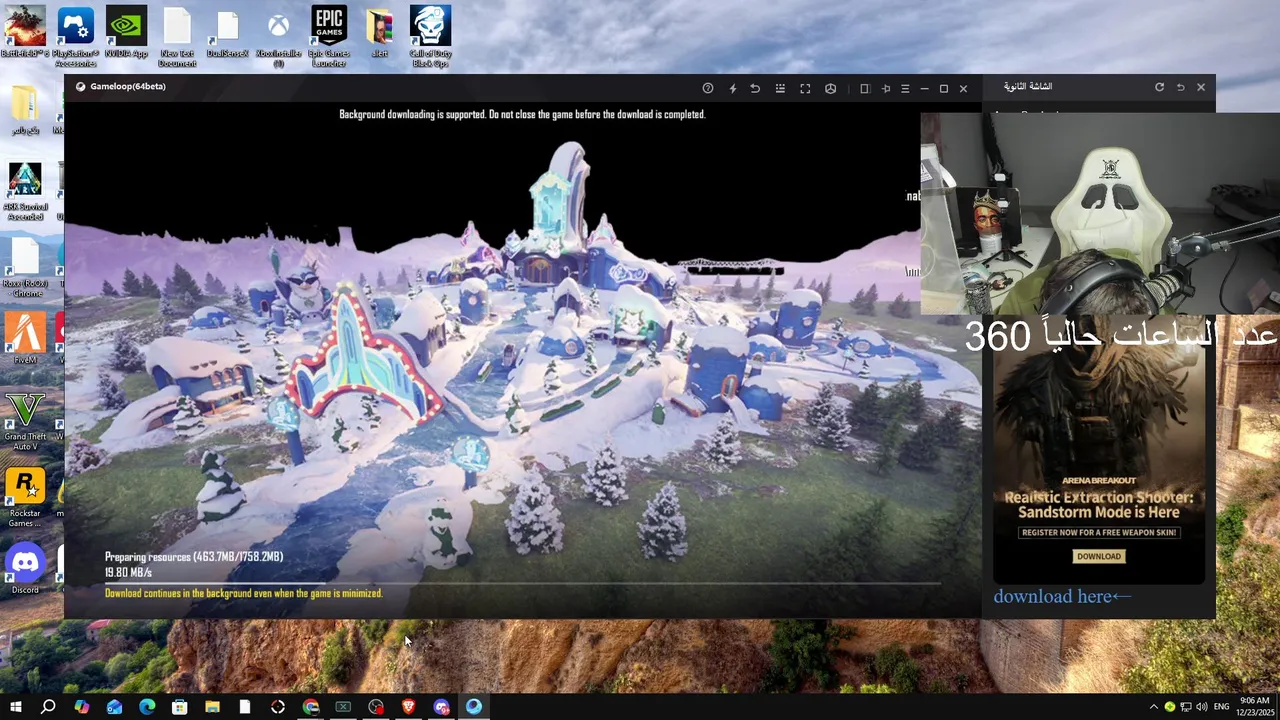Screen dimensions: 1280x720
Task: Switch to Gameloop taskbar icon
Action: click(x=474, y=707)
